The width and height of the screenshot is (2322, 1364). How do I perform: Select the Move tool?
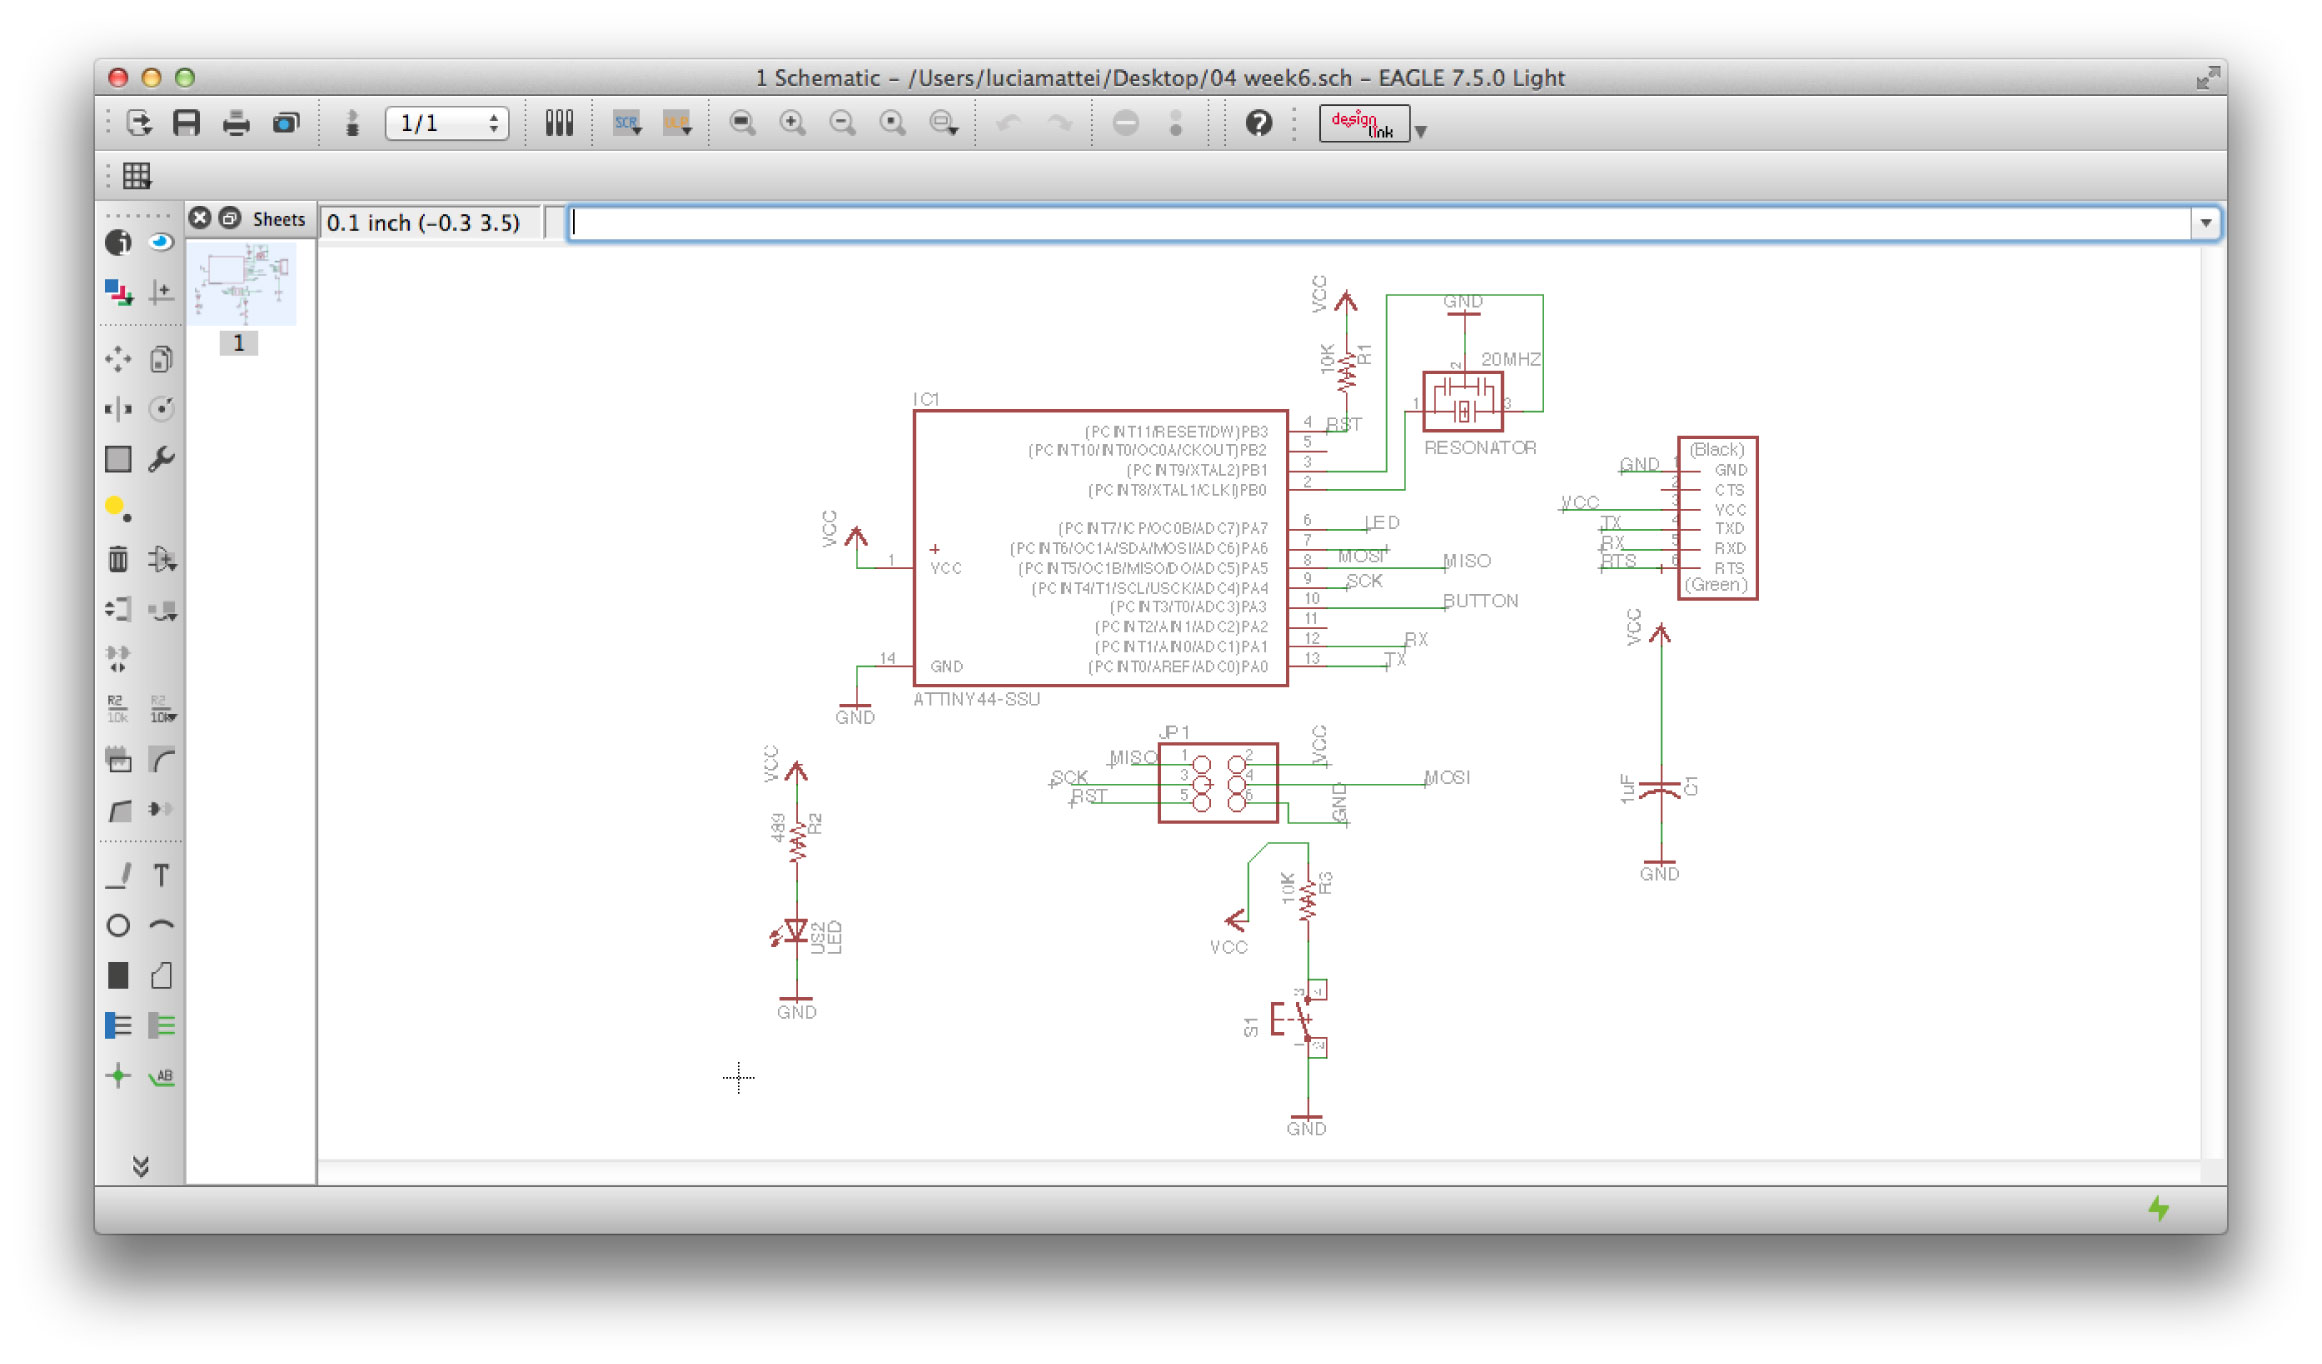(118, 359)
